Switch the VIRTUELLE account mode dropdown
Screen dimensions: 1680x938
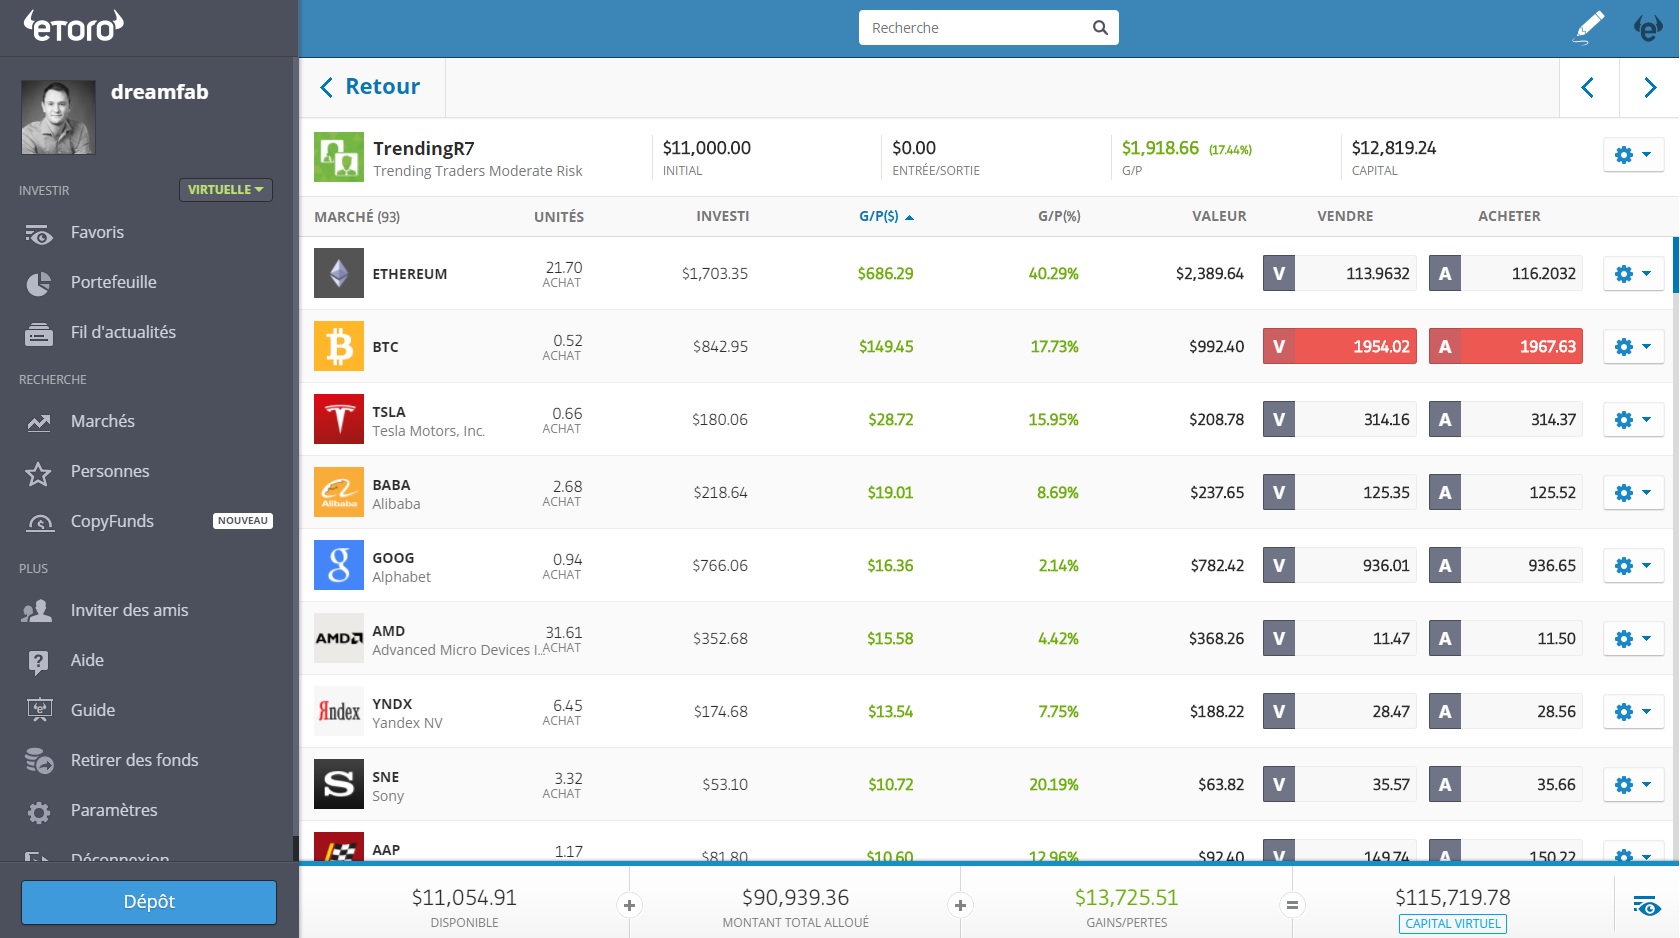pos(225,190)
